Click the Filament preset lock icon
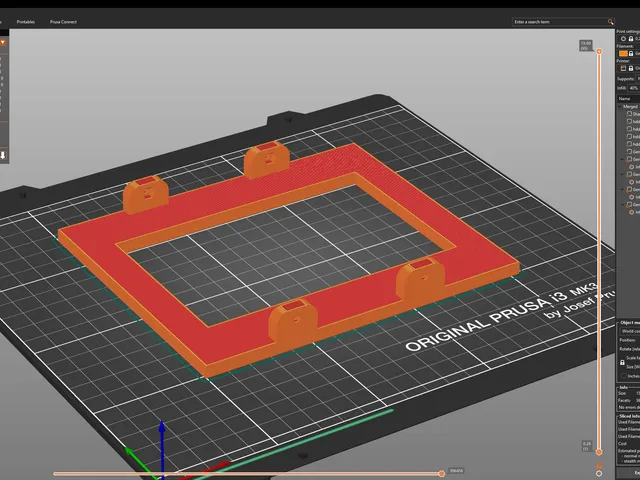The height and width of the screenshot is (480, 640). [x=631, y=53]
